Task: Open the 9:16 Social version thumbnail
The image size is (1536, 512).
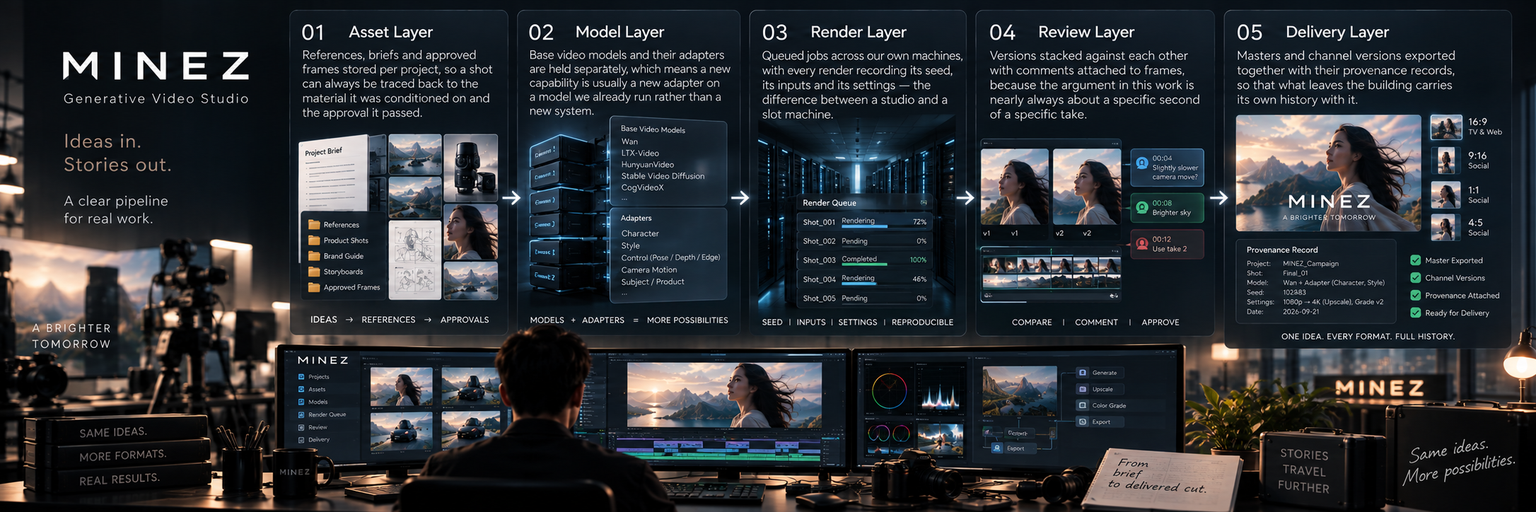Action: click(1445, 160)
